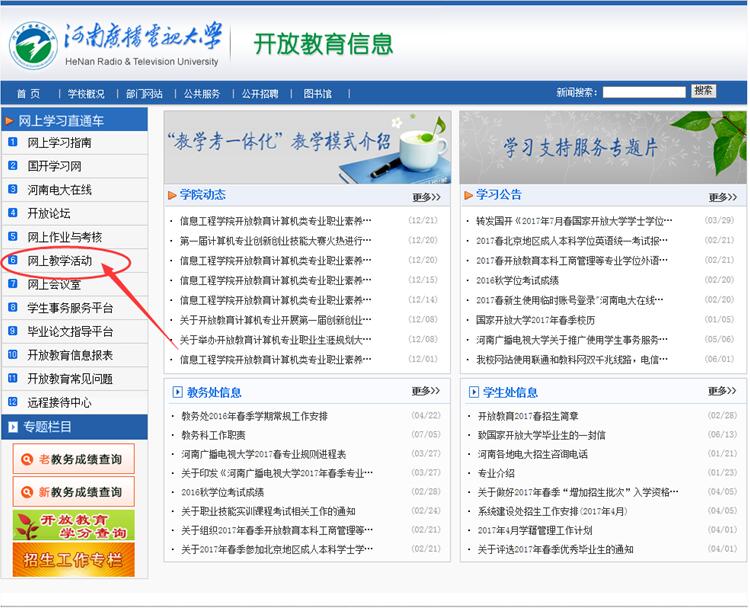Select 公共服务 in the top navigation
Viewport: 750px width, 608px height.
point(201,94)
